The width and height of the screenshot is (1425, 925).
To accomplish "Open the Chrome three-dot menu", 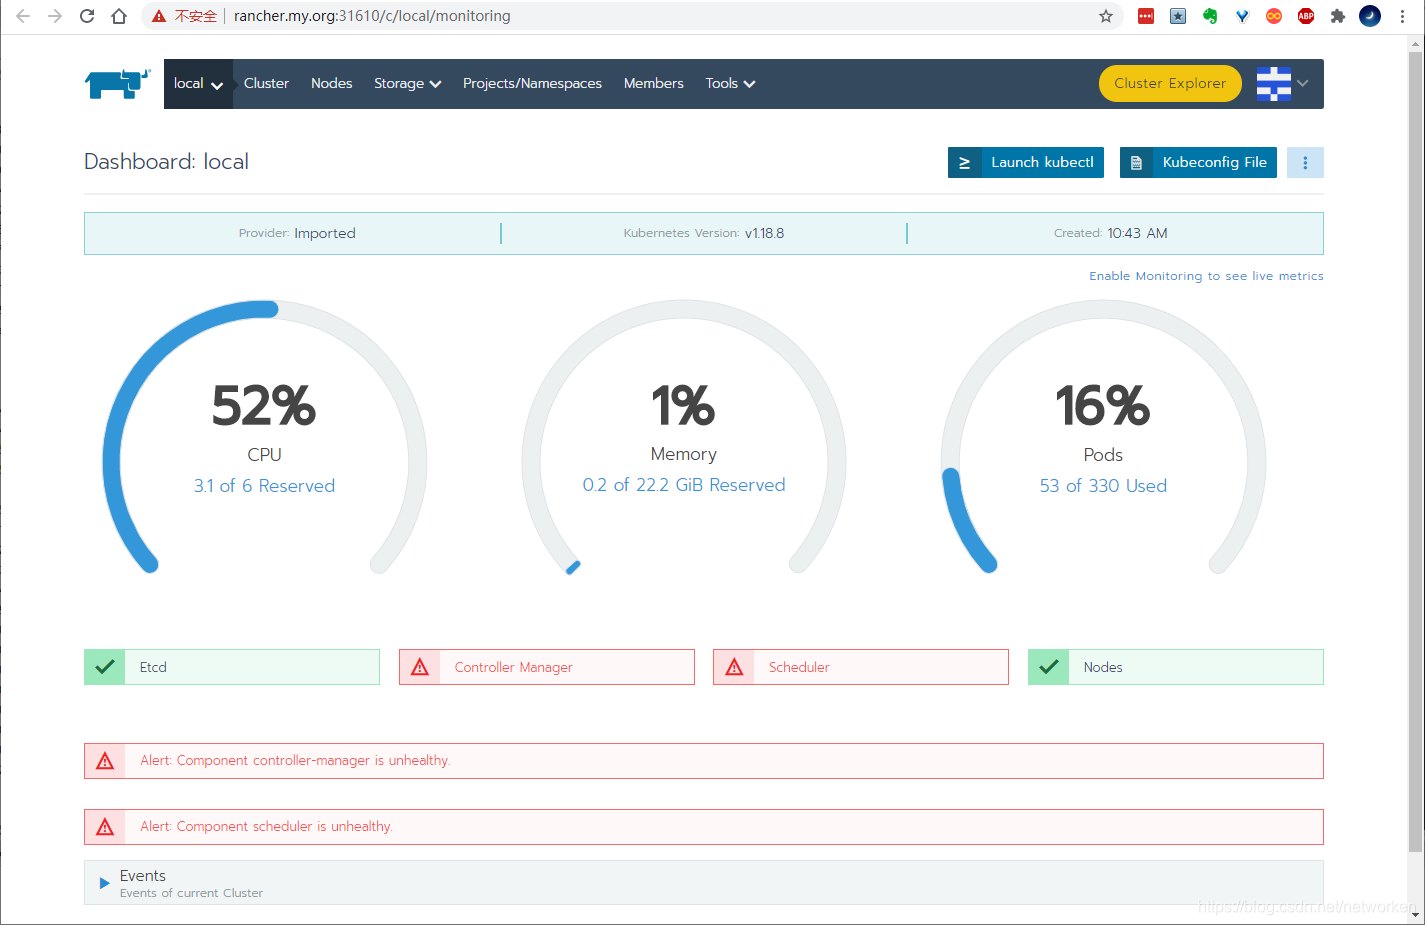I will point(1403,16).
